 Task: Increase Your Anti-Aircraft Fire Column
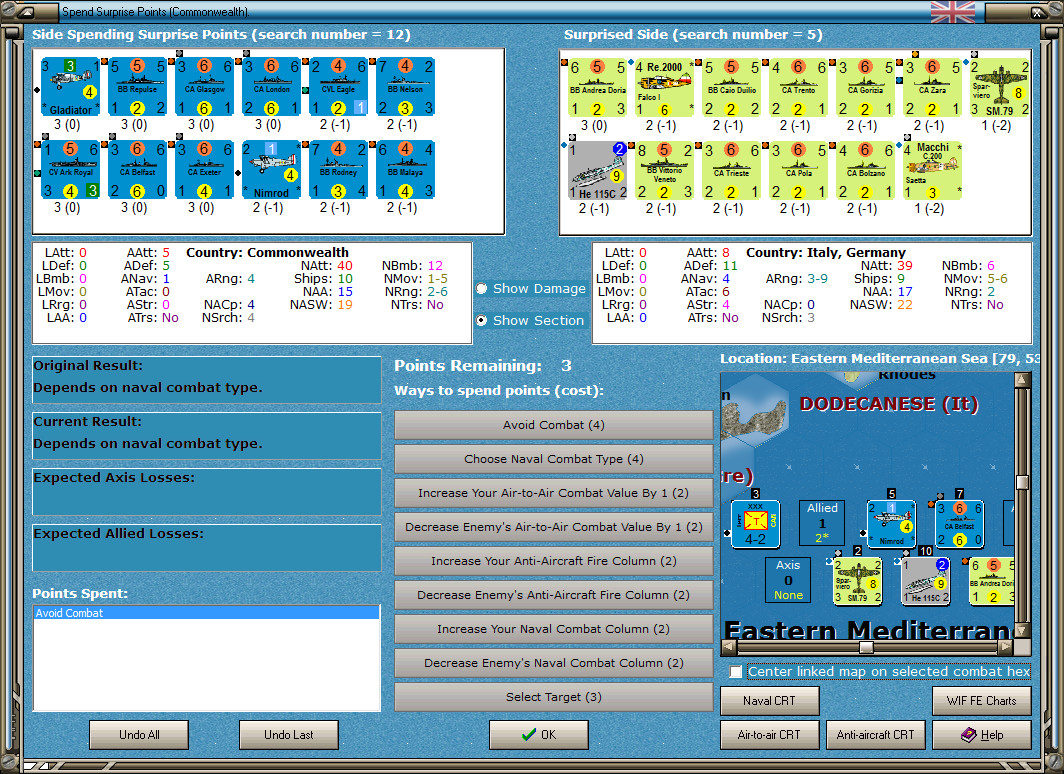(x=554, y=561)
